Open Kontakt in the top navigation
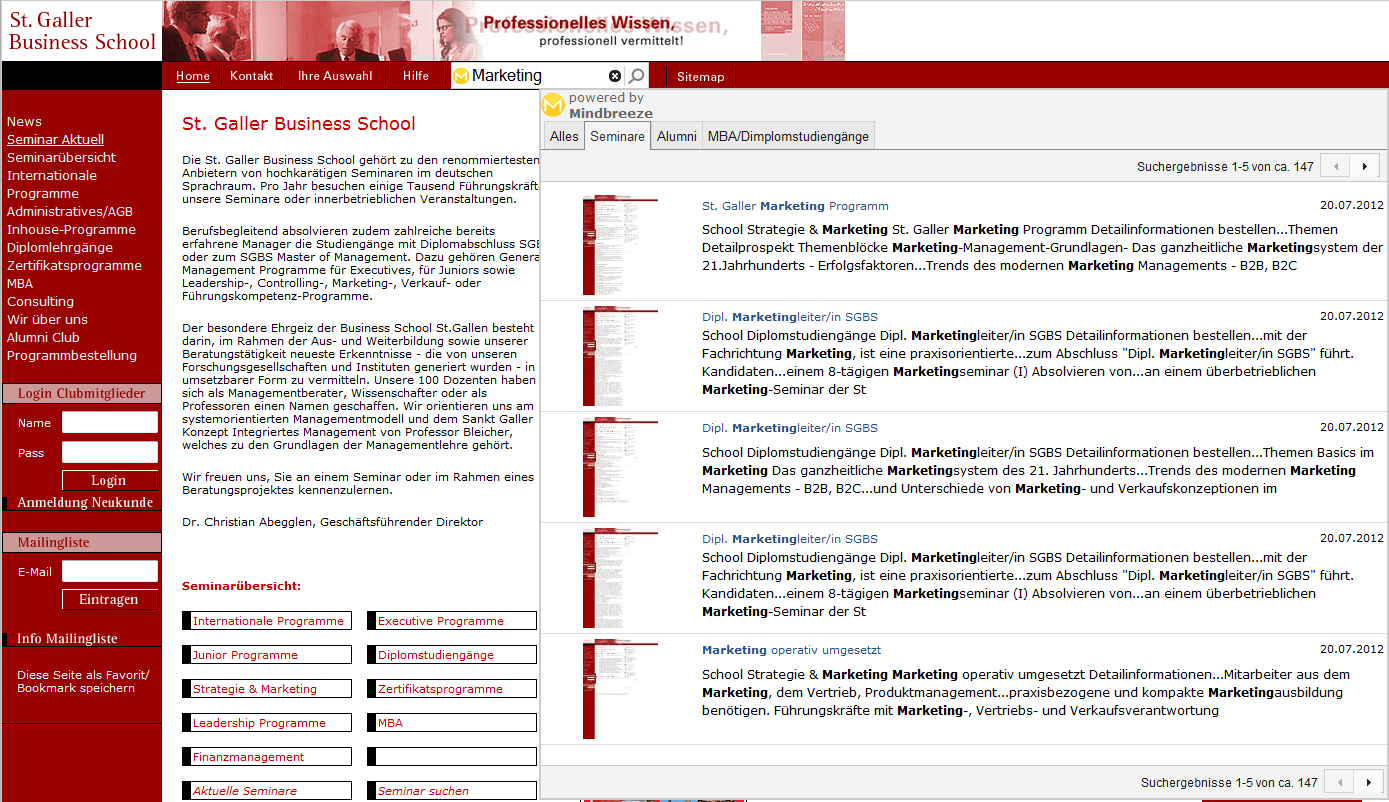Screen dimensions: 1389x802 252,76
